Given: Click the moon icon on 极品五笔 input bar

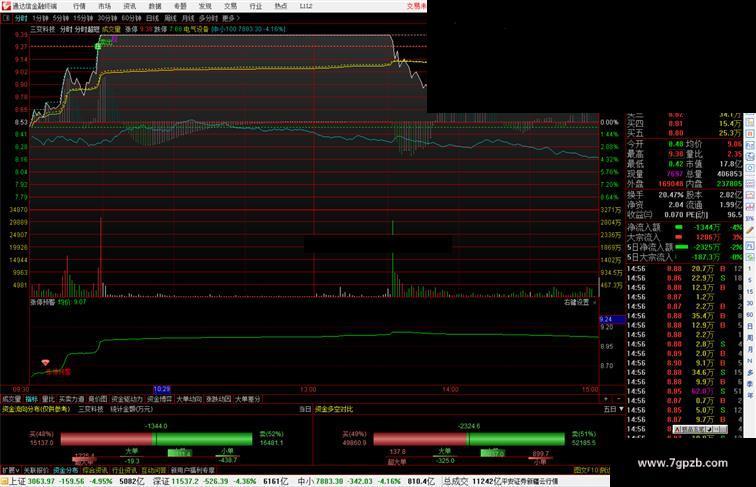Looking at the screenshot, I should pyautogui.click(x=709, y=429).
